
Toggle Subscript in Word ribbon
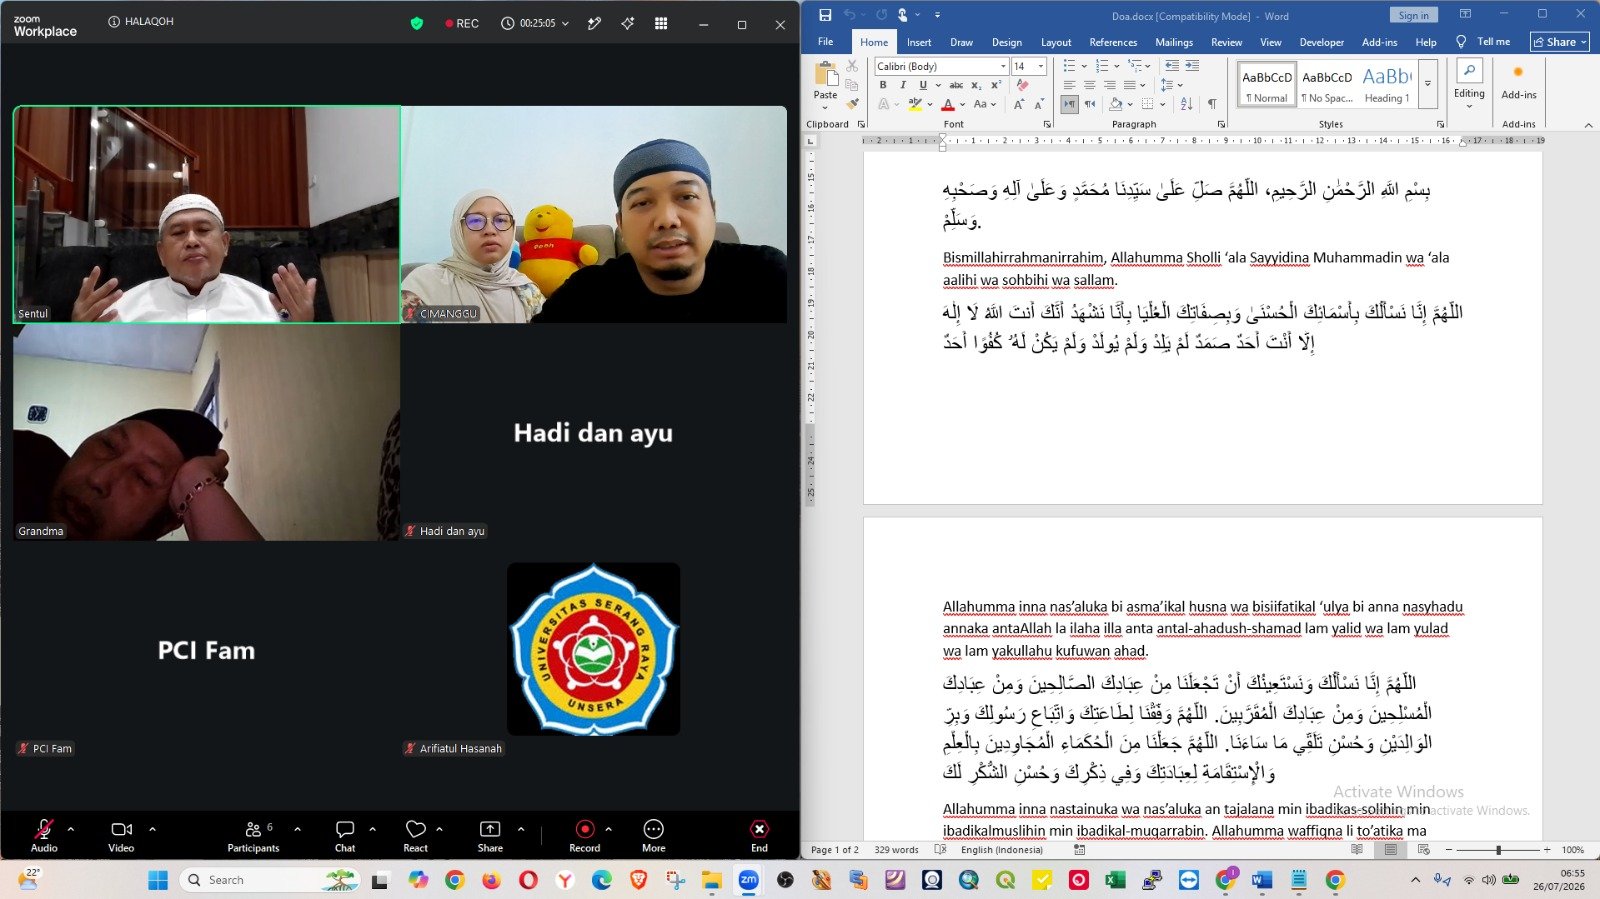[976, 85]
